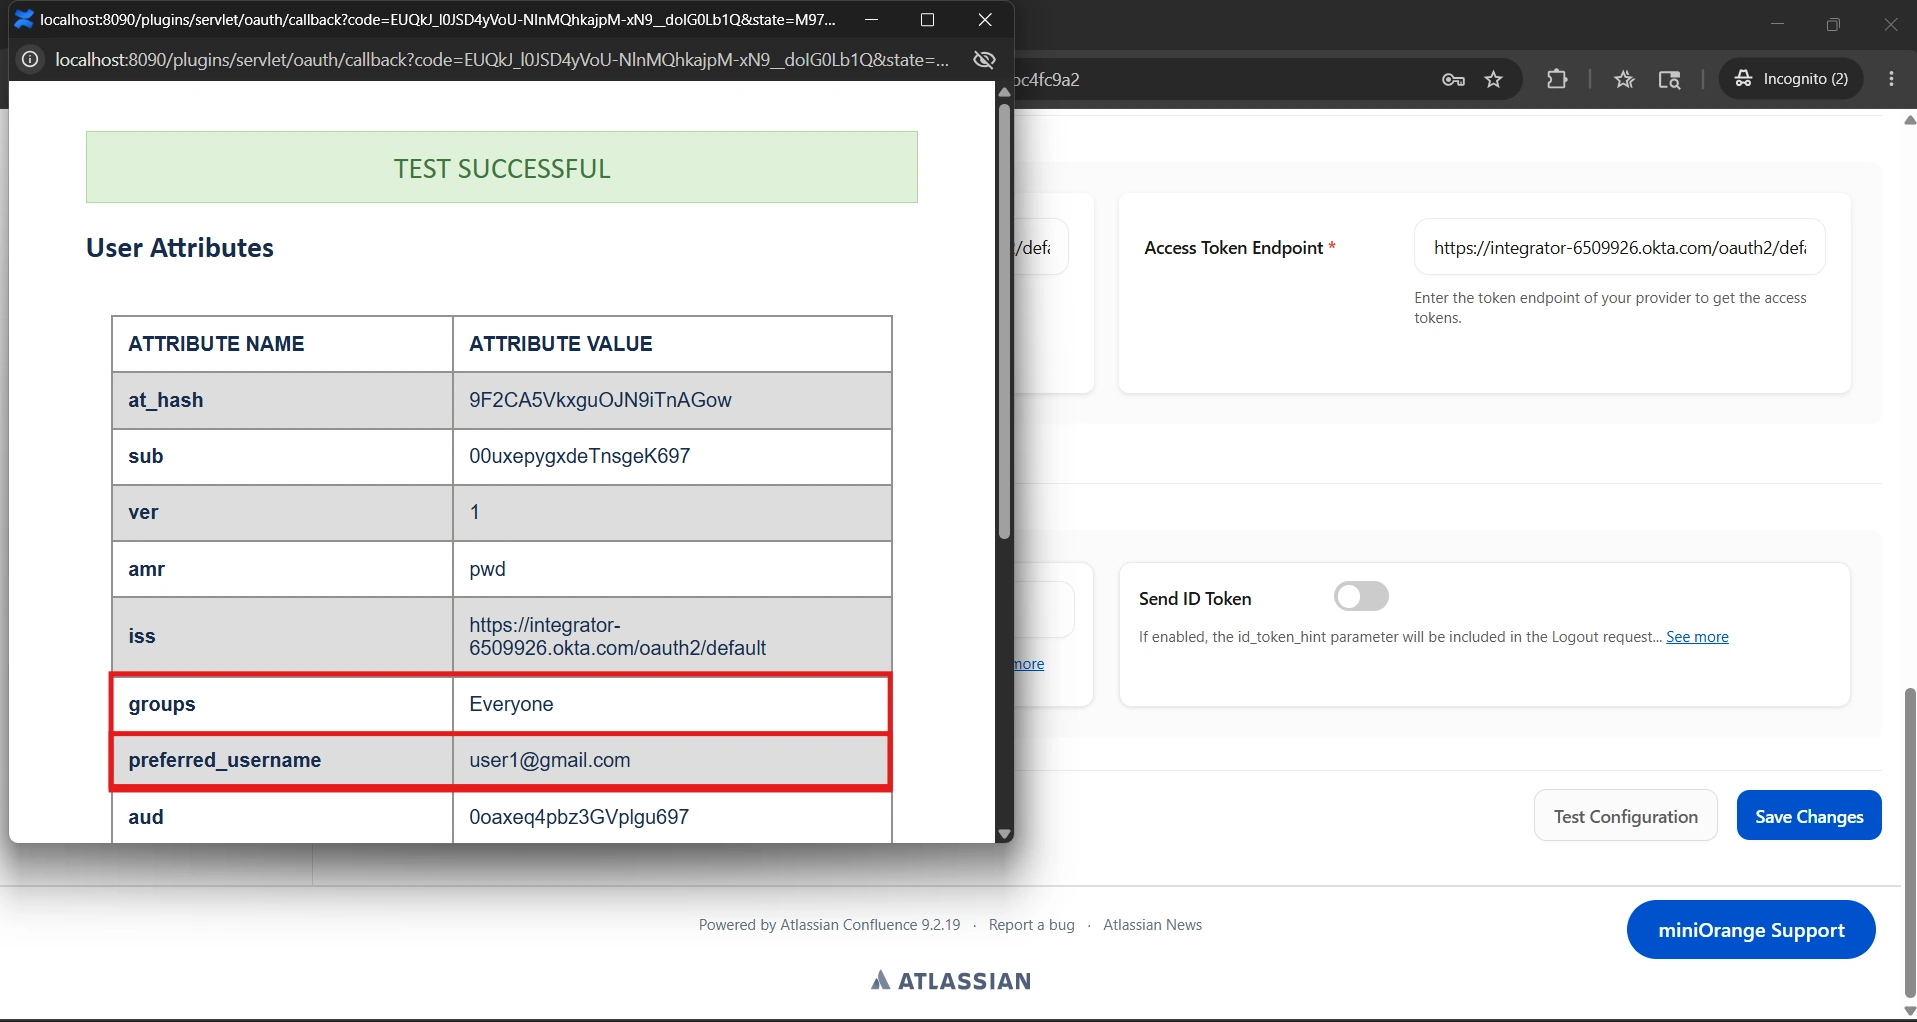Click the preferred_username value user1@gmail.com

tap(550, 760)
